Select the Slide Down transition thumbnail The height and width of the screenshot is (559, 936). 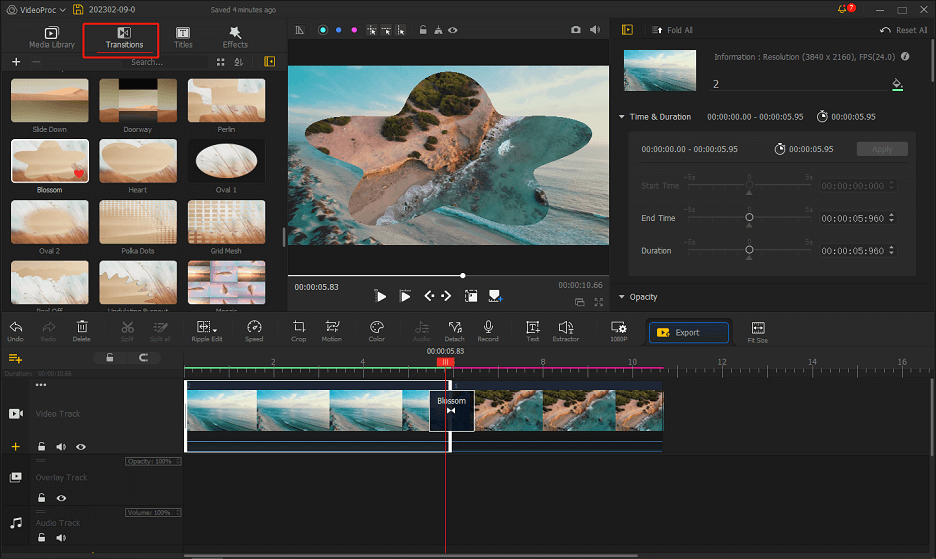(x=50, y=101)
